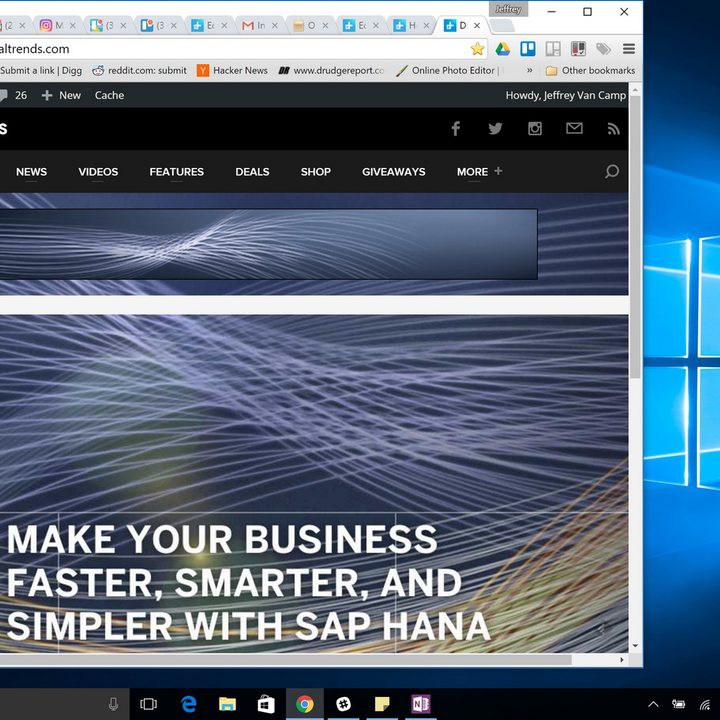
Task: Click the yellow bookmark star
Action: point(478,49)
